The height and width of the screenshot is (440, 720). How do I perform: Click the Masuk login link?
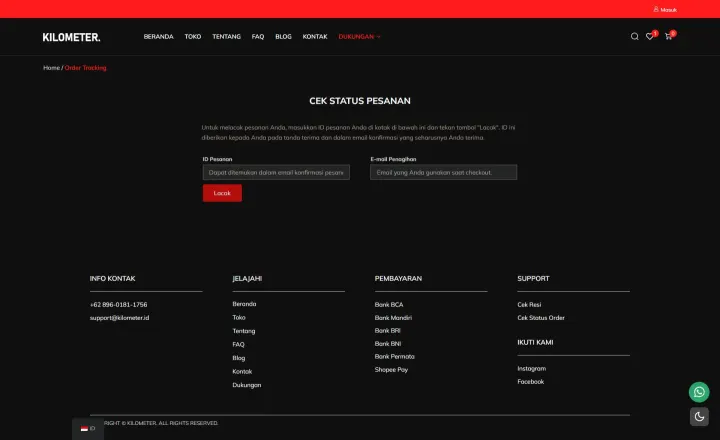pos(669,10)
